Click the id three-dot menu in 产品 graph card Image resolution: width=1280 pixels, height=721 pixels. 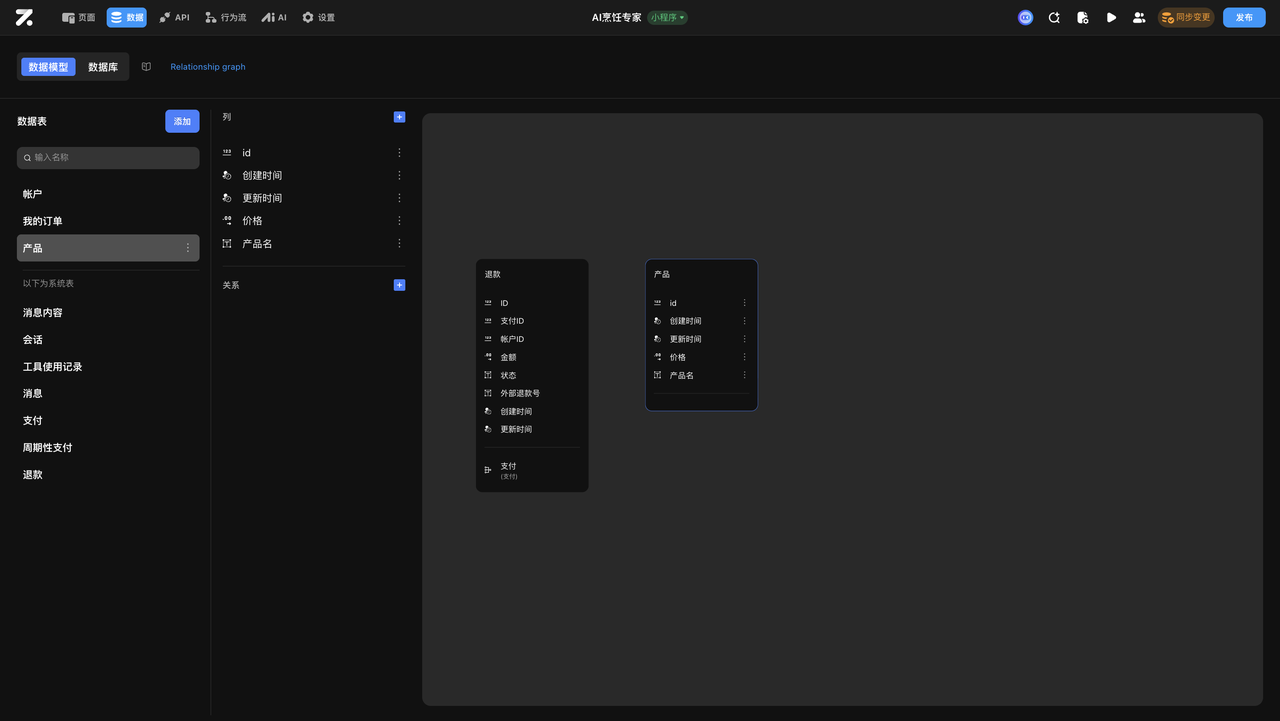(744, 303)
